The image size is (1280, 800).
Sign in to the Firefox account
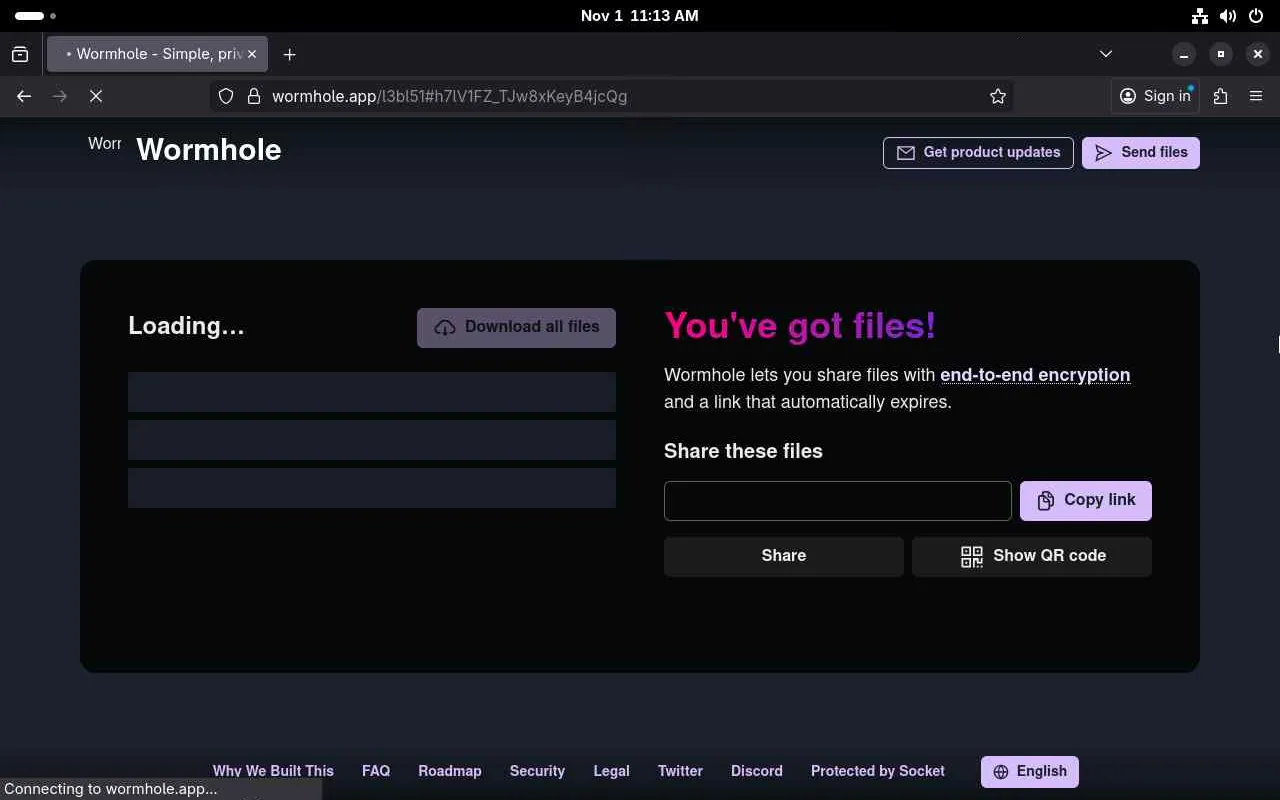point(1155,96)
